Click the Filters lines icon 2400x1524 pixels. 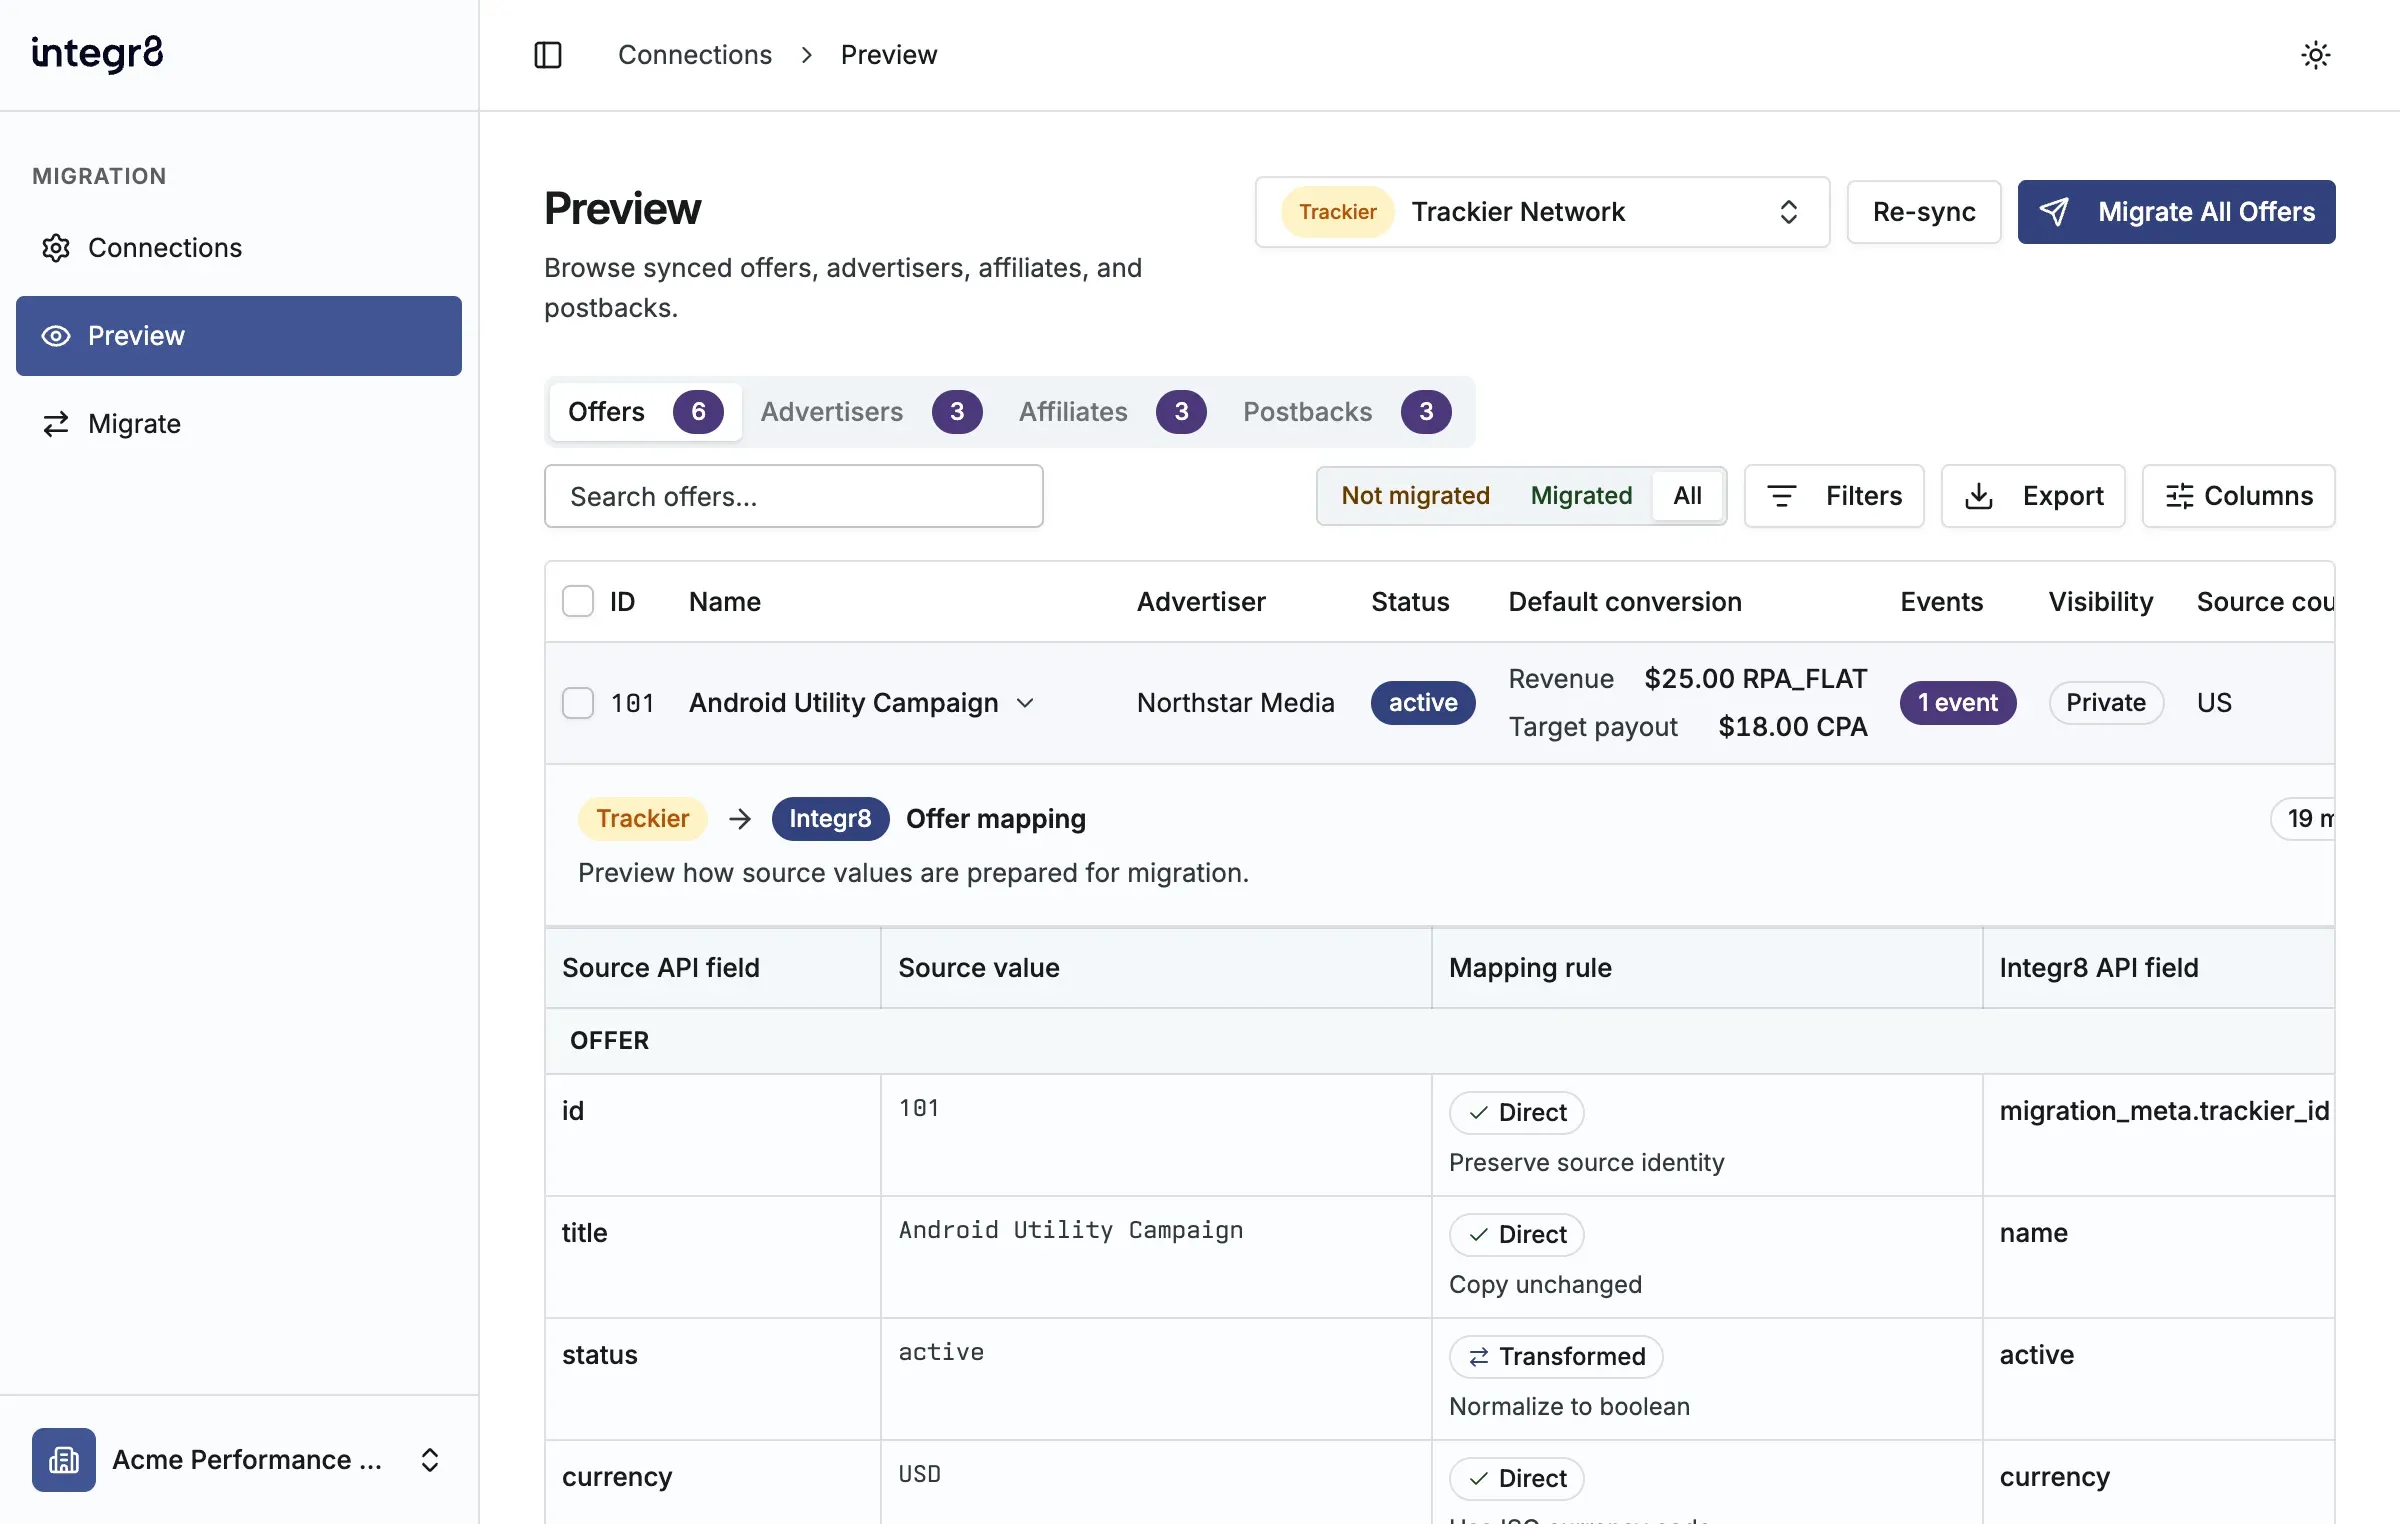coord(1781,496)
